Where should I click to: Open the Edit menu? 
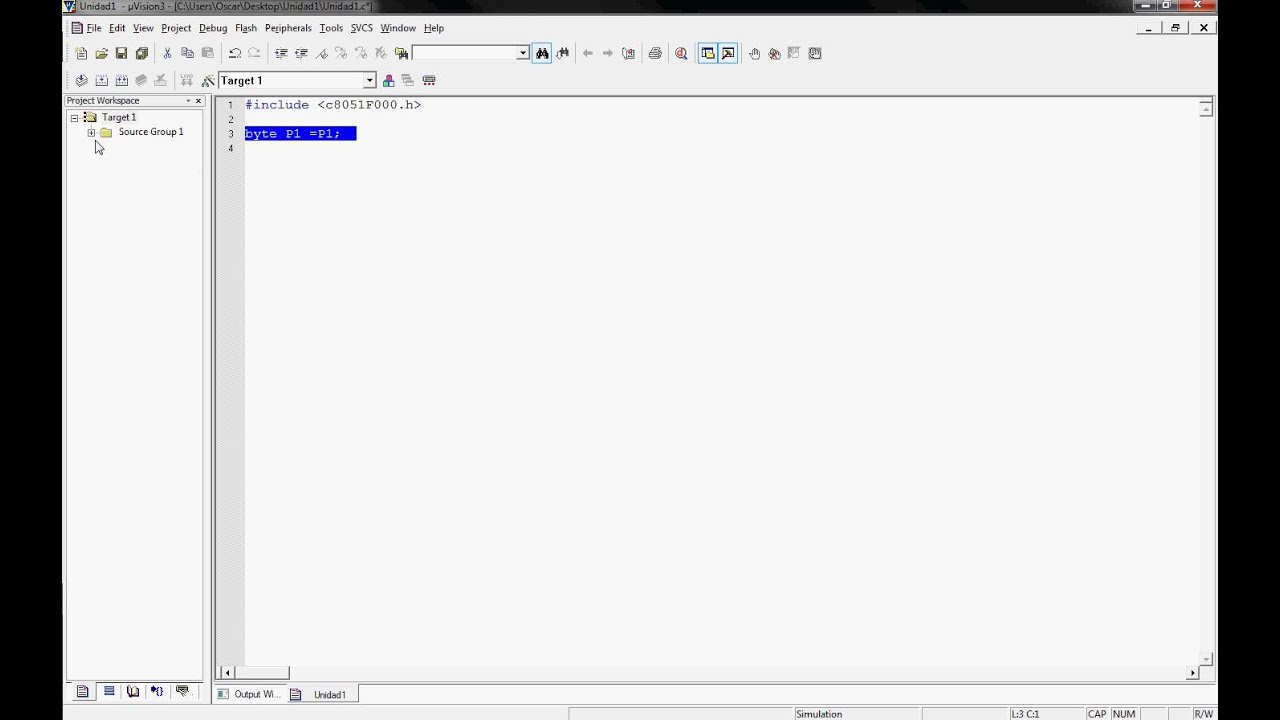click(117, 28)
